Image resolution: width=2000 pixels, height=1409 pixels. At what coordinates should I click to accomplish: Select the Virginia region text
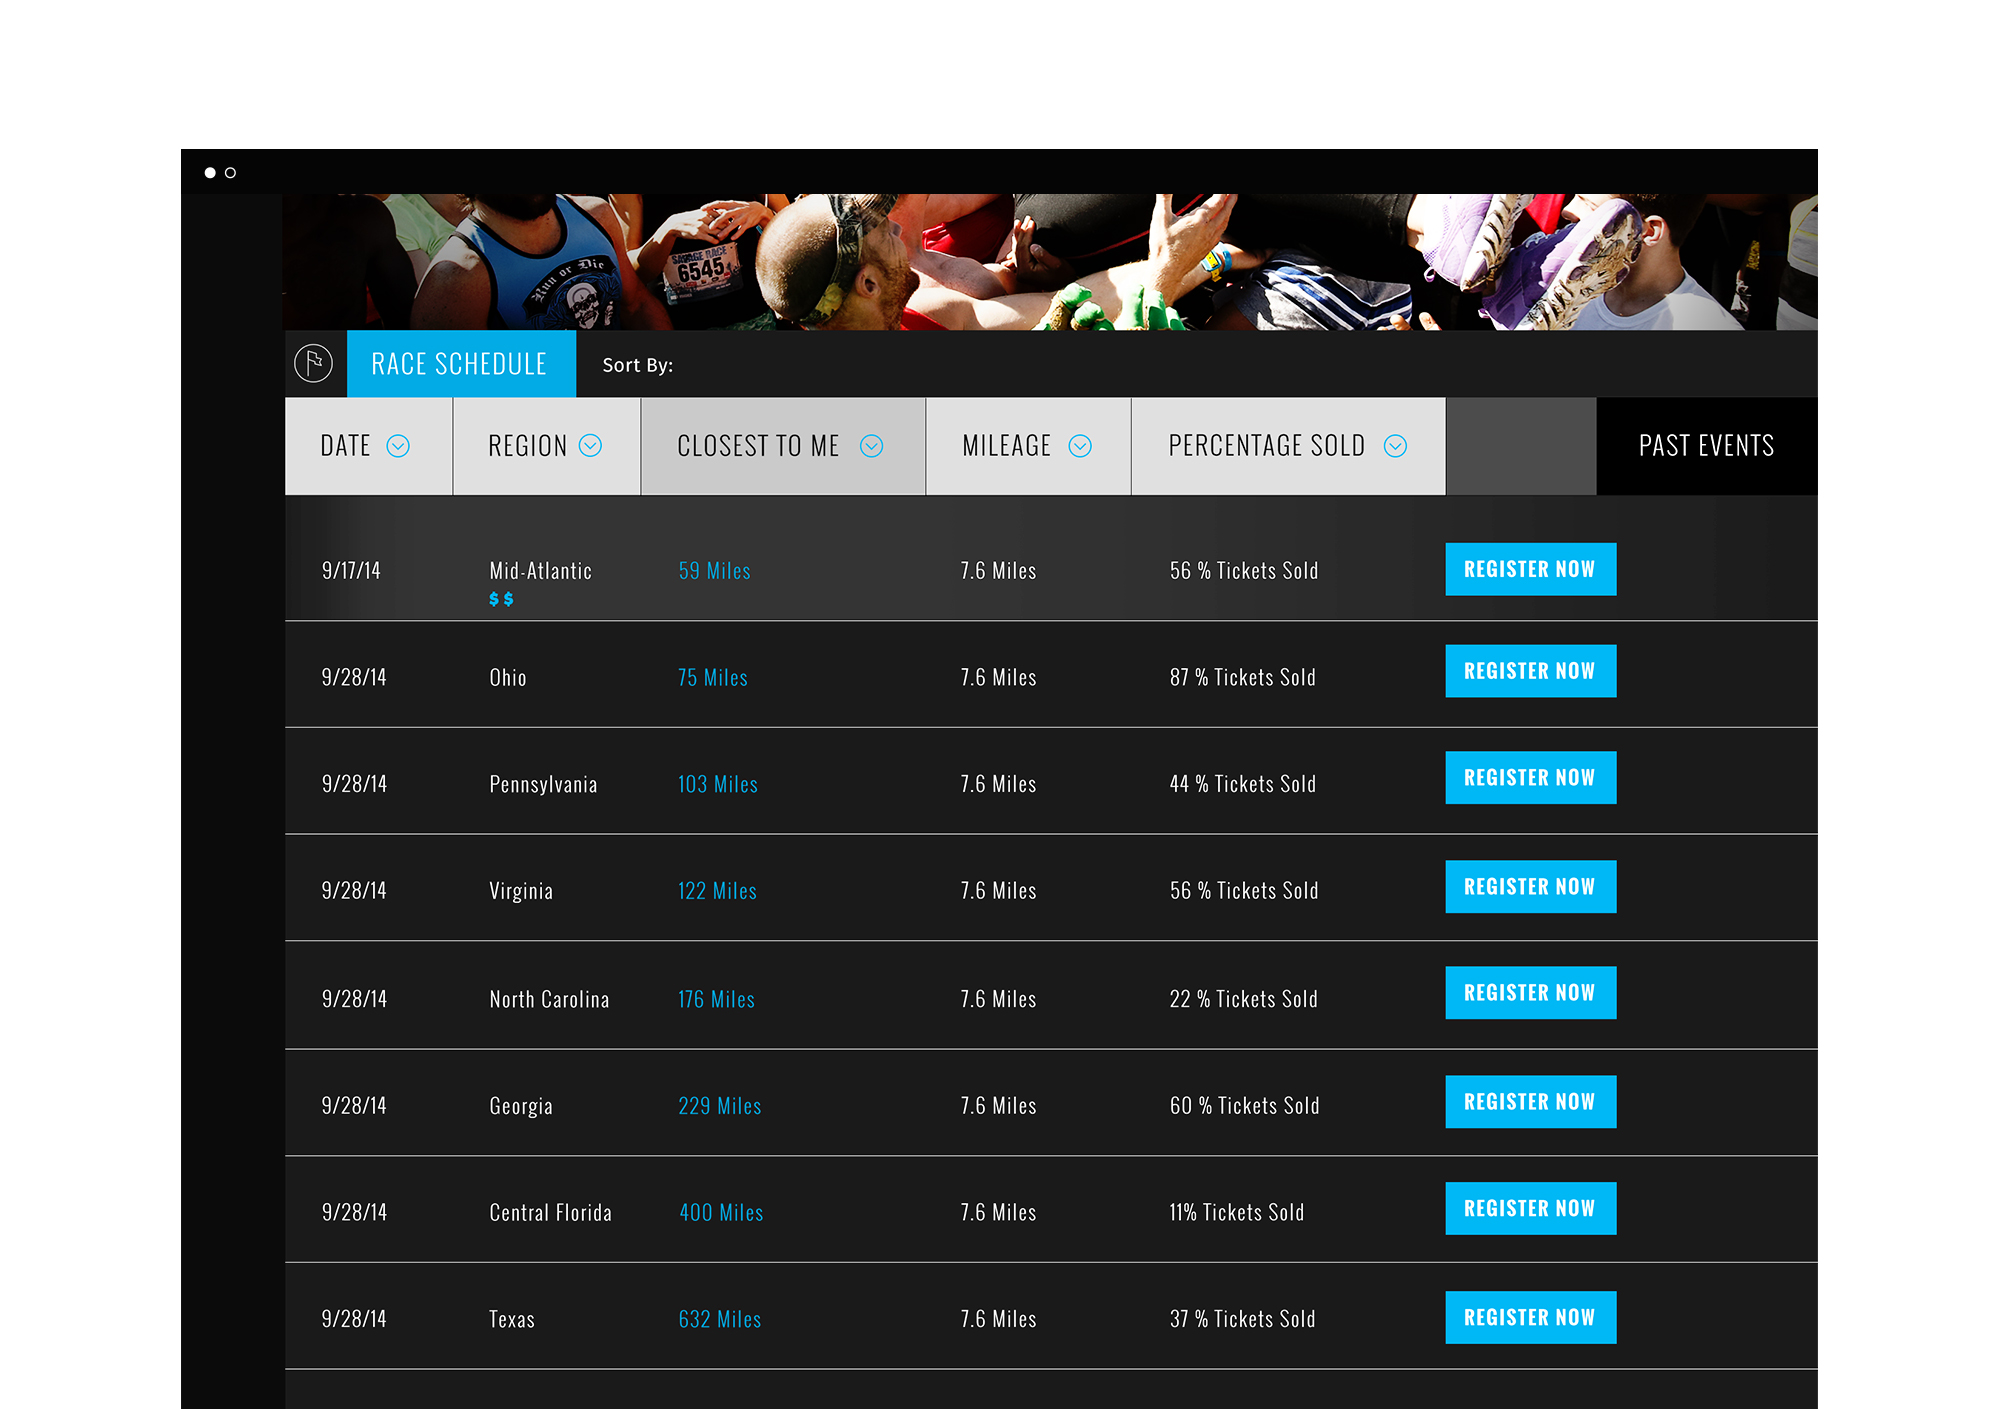pos(521,891)
